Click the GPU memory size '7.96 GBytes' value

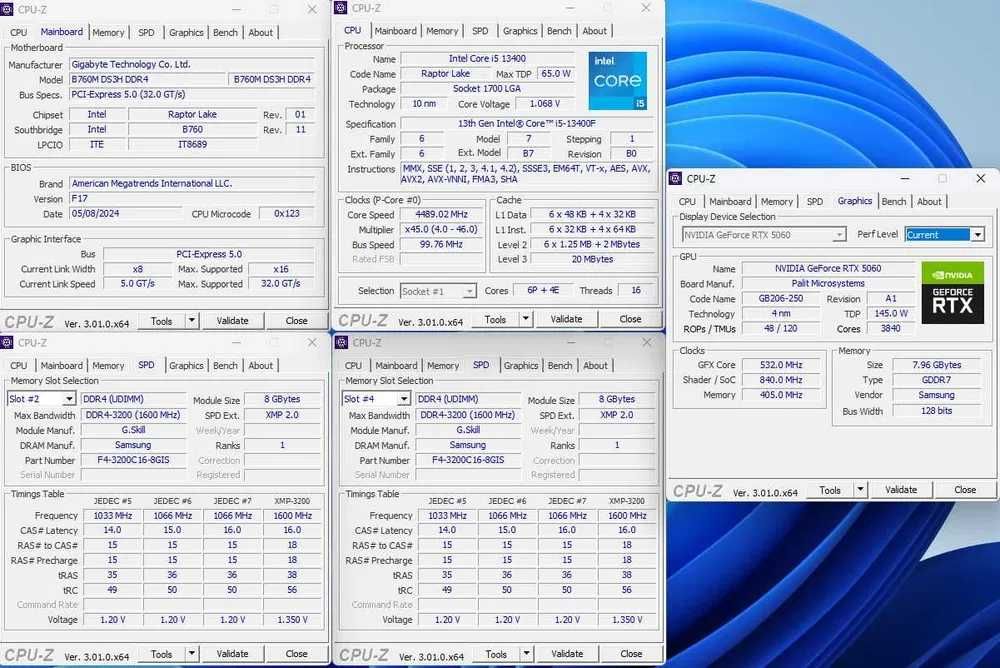coord(936,365)
